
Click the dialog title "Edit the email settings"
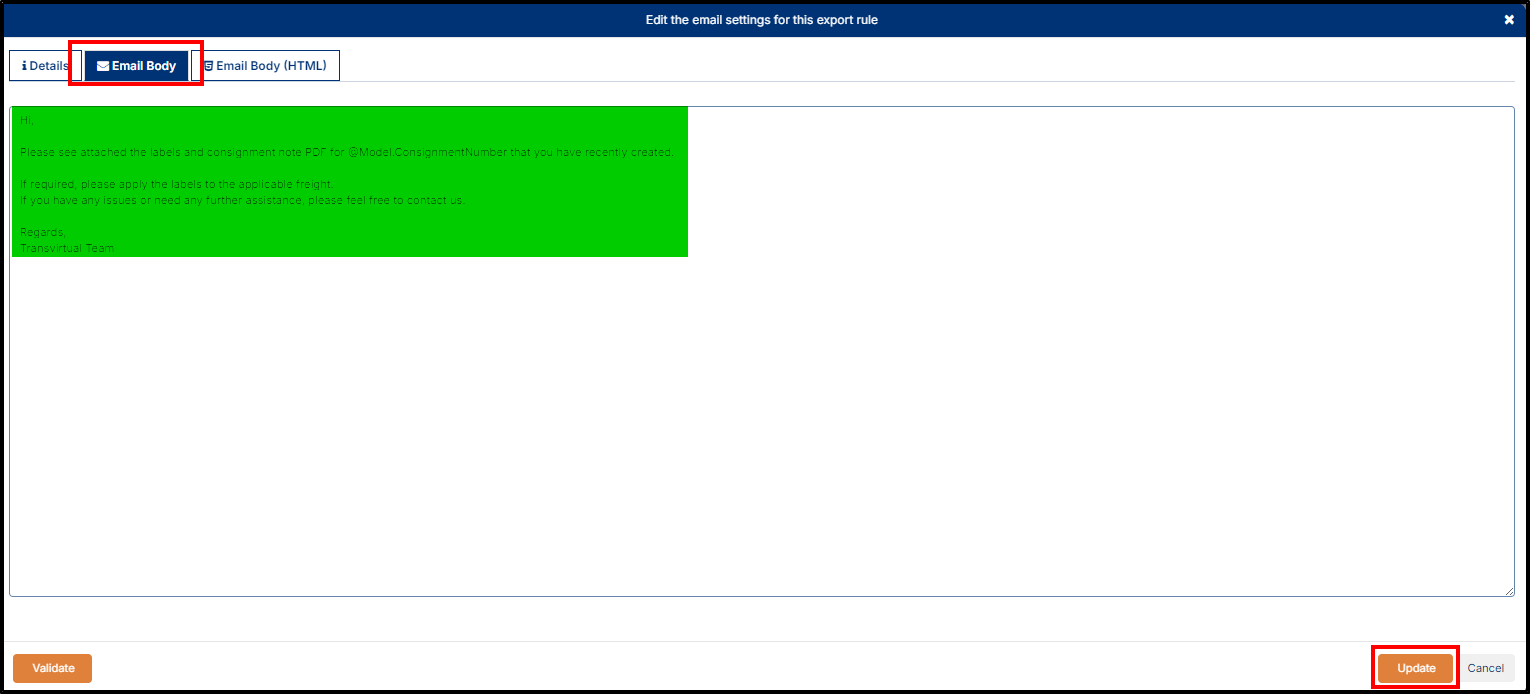point(764,20)
